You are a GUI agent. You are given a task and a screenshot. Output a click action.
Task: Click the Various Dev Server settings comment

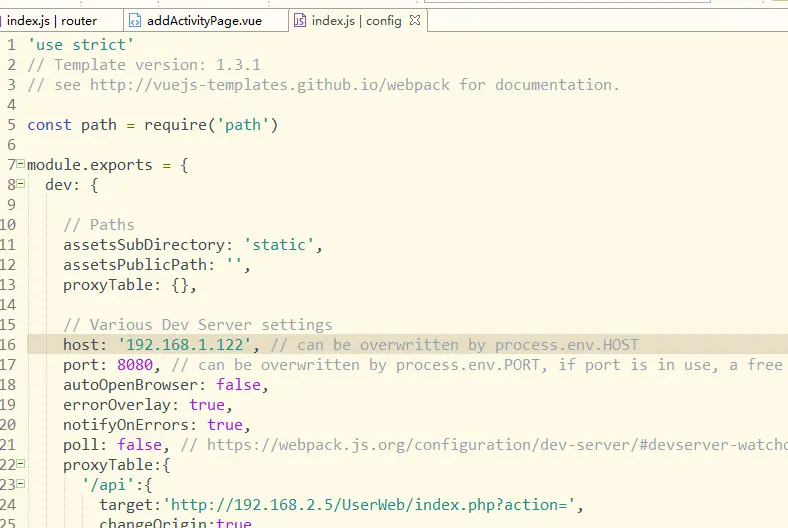198,325
